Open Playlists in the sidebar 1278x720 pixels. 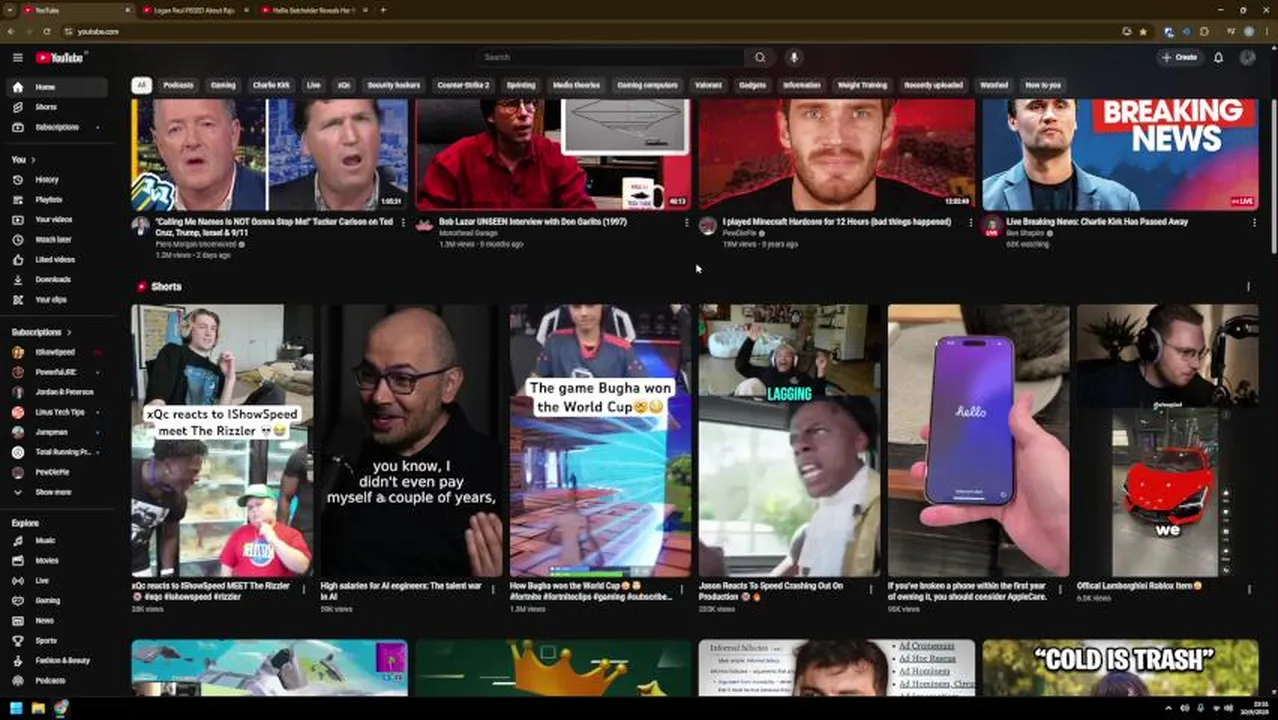click(57, 200)
